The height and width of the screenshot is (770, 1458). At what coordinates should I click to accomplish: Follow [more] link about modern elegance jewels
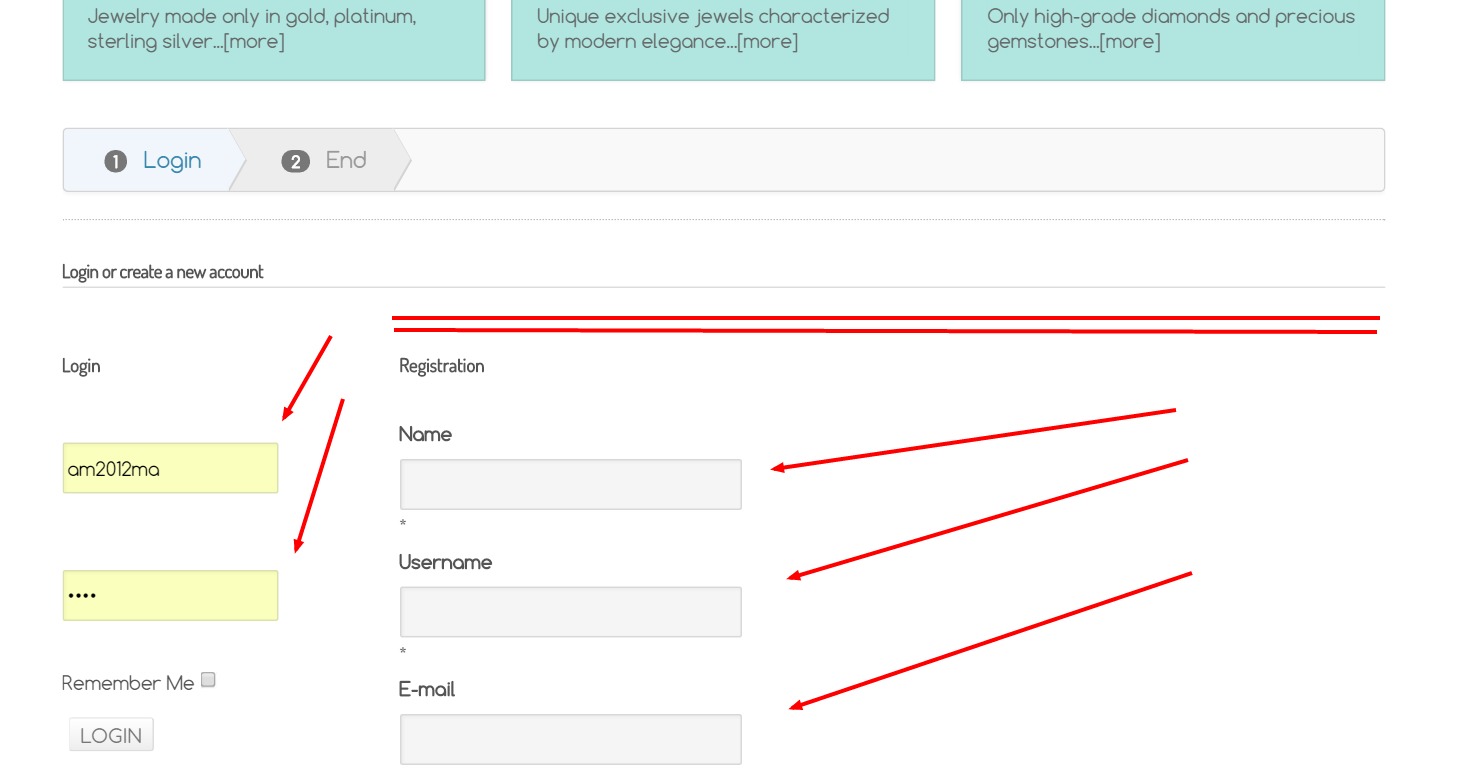767,41
